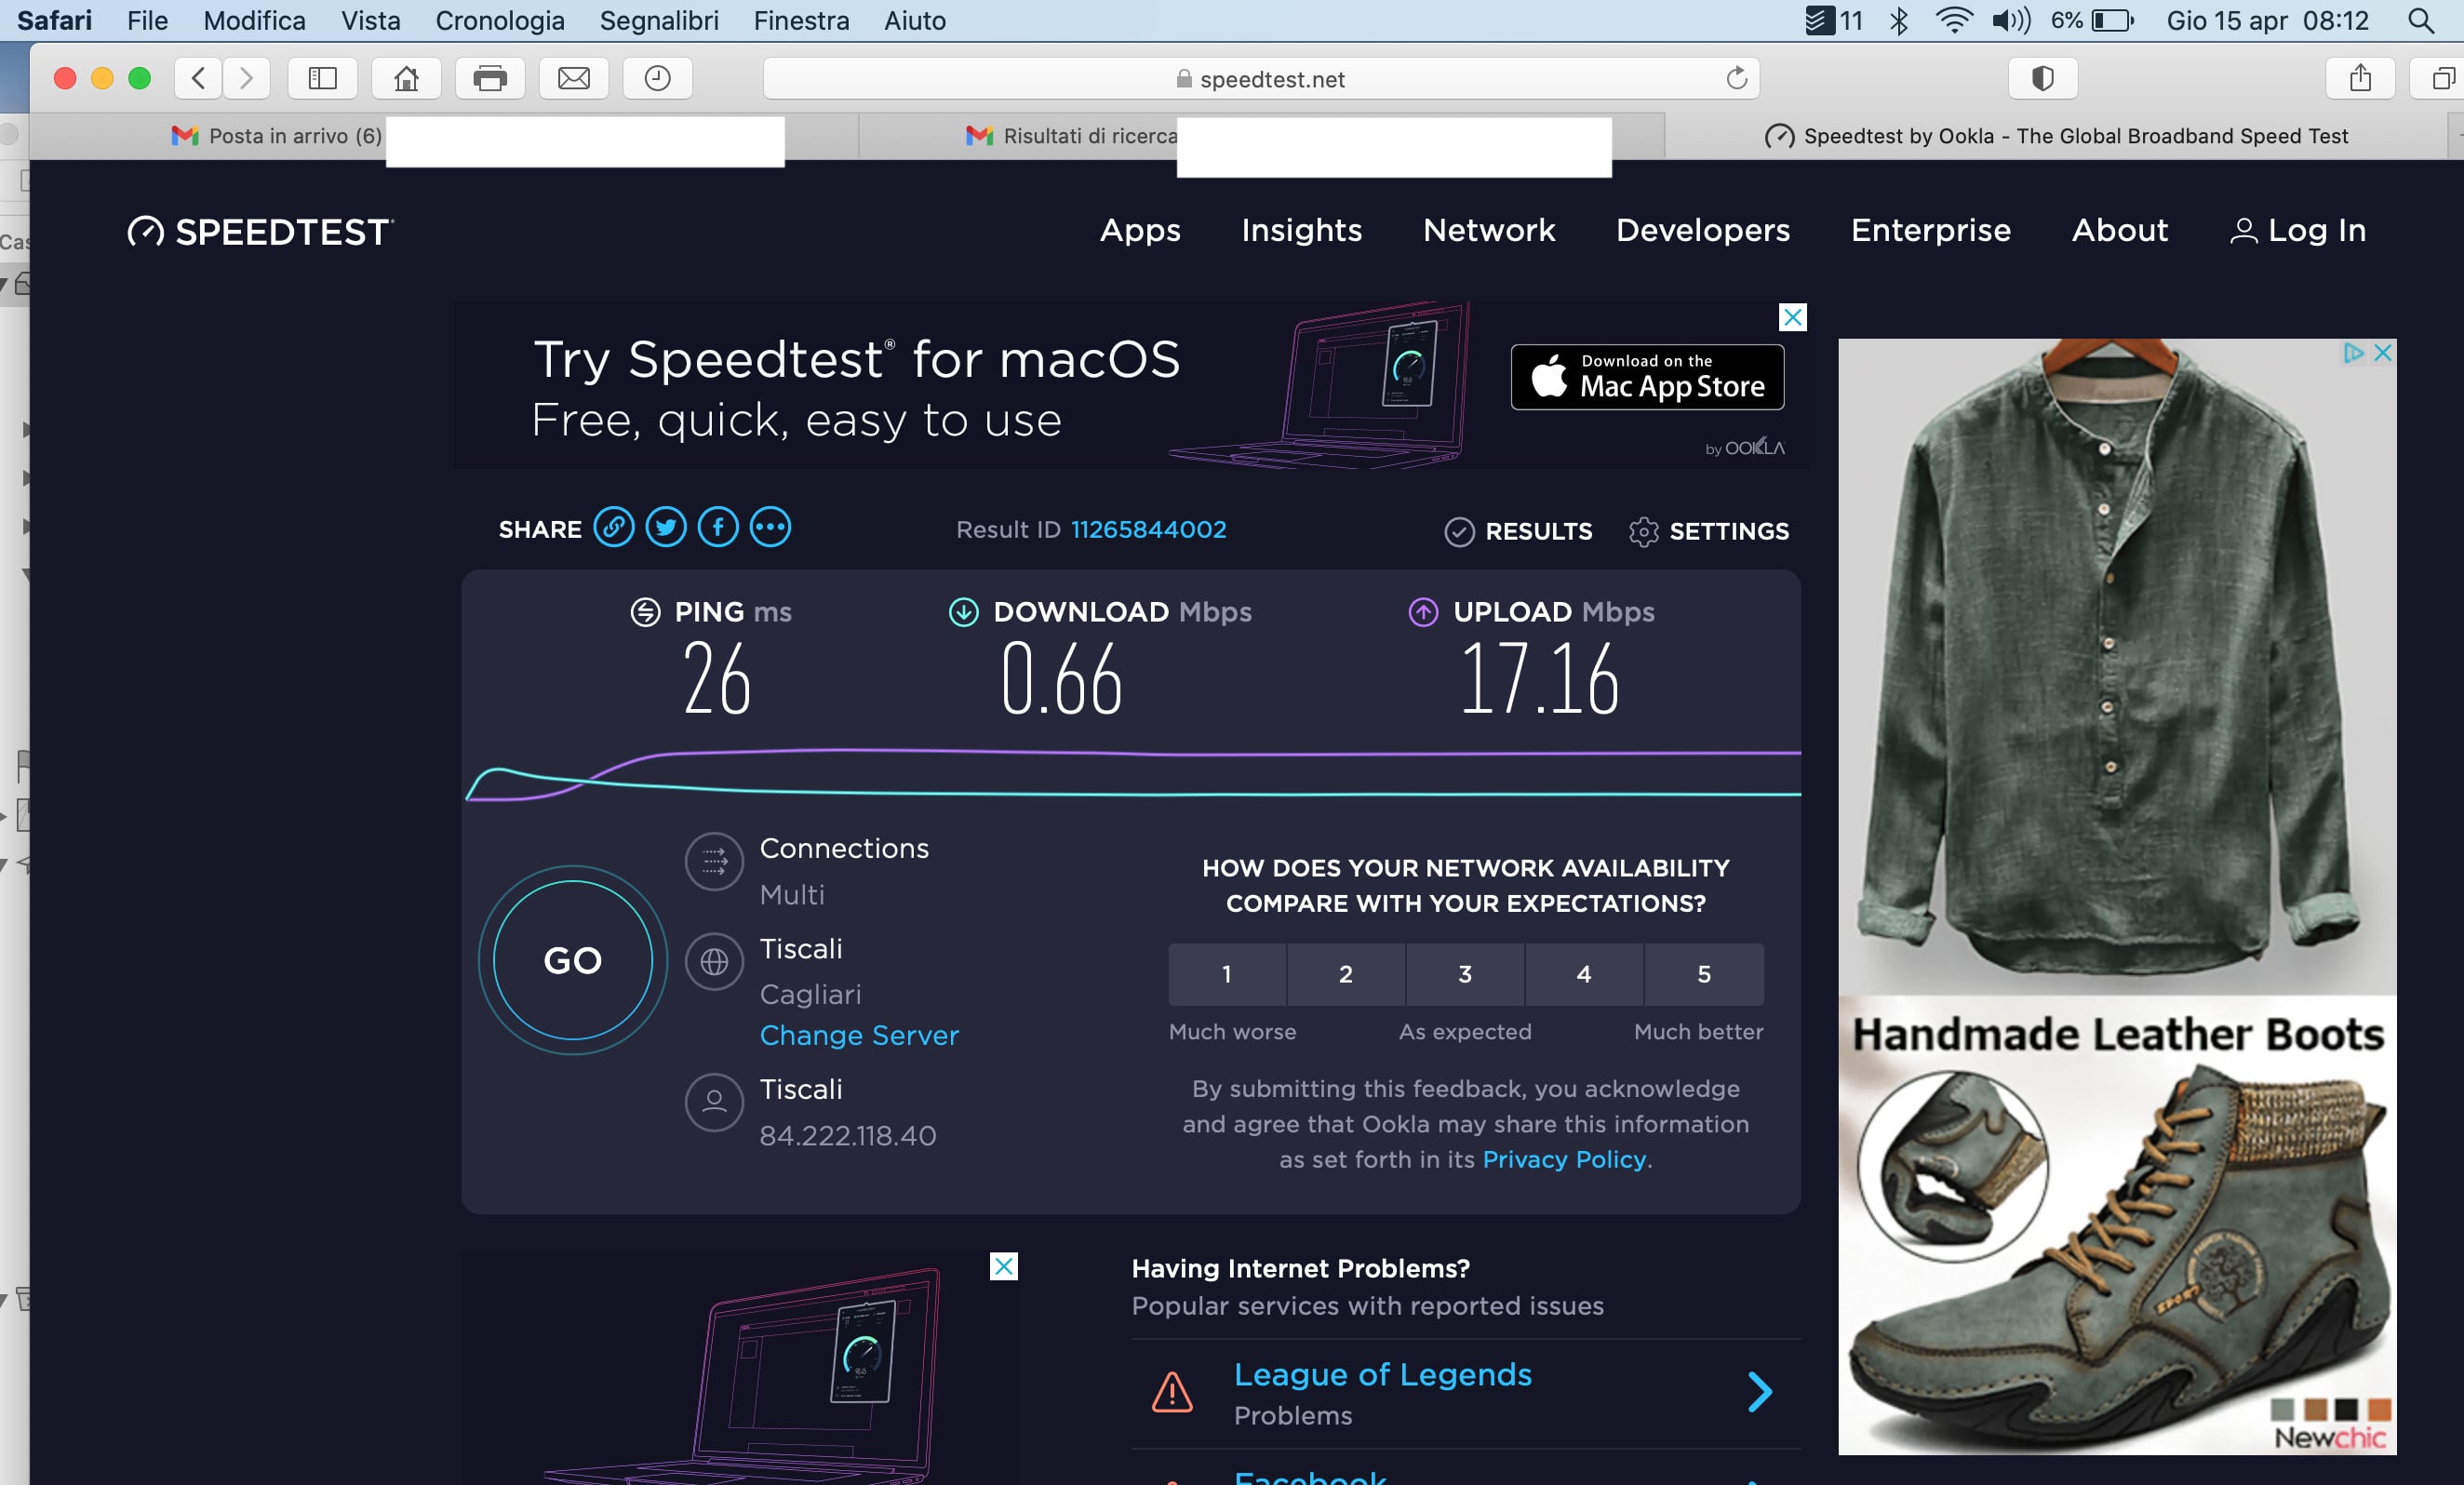This screenshot has height=1485, width=2464.
Task: Rate network availability 2
Action: click(x=1346, y=974)
